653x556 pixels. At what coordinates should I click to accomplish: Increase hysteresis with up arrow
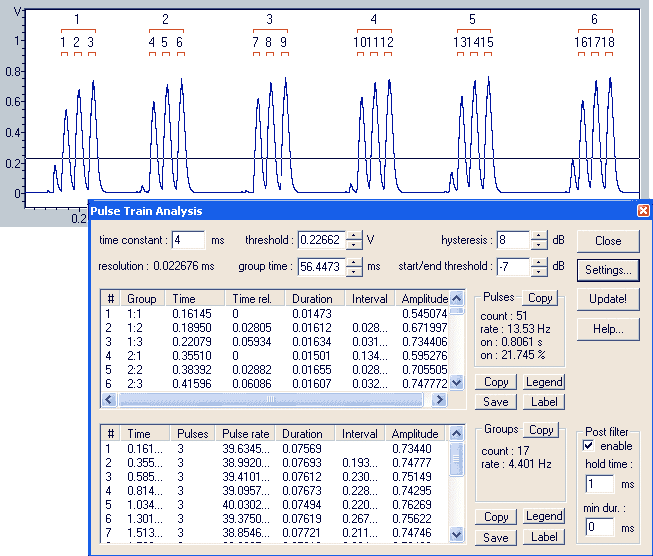coord(539,236)
